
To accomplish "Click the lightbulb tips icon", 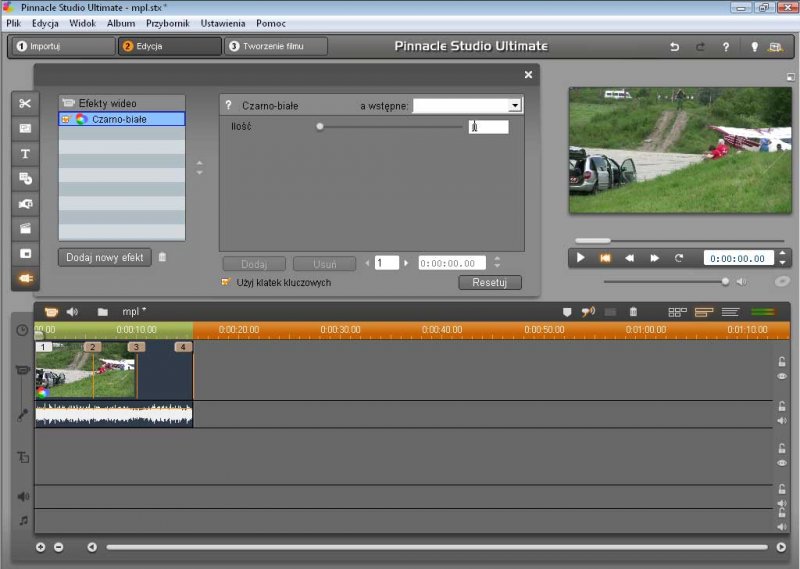I will tap(755, 46).
